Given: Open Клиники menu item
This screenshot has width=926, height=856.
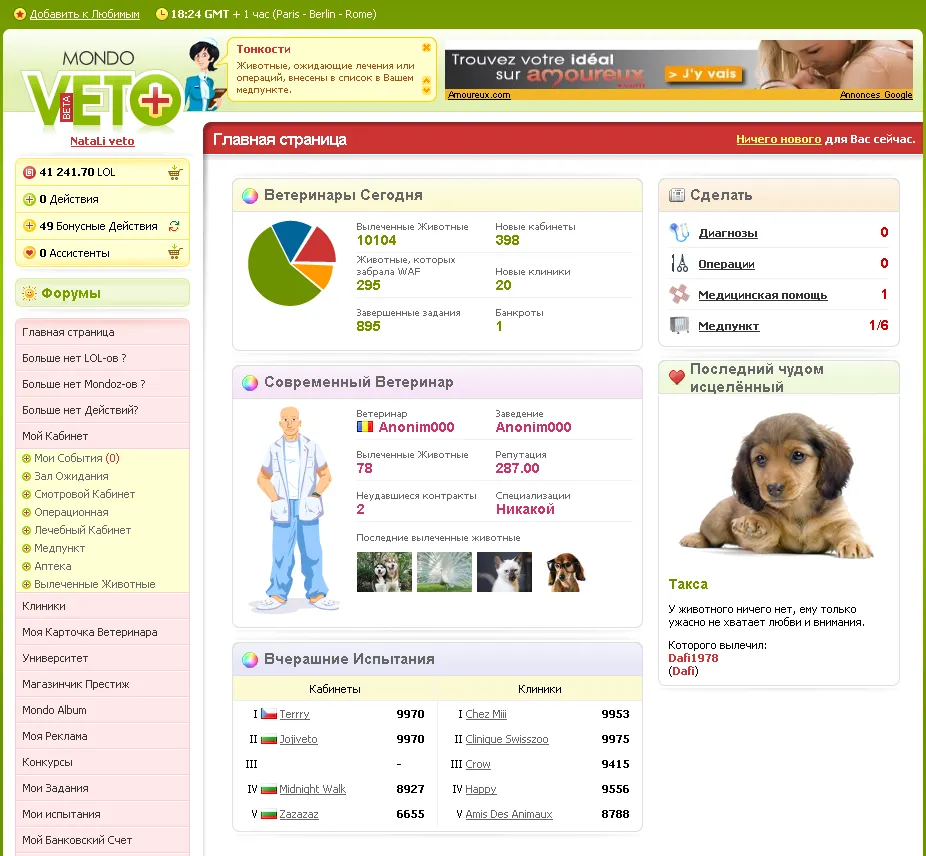Looking at the screenshot, I should (x=102, y=606).
